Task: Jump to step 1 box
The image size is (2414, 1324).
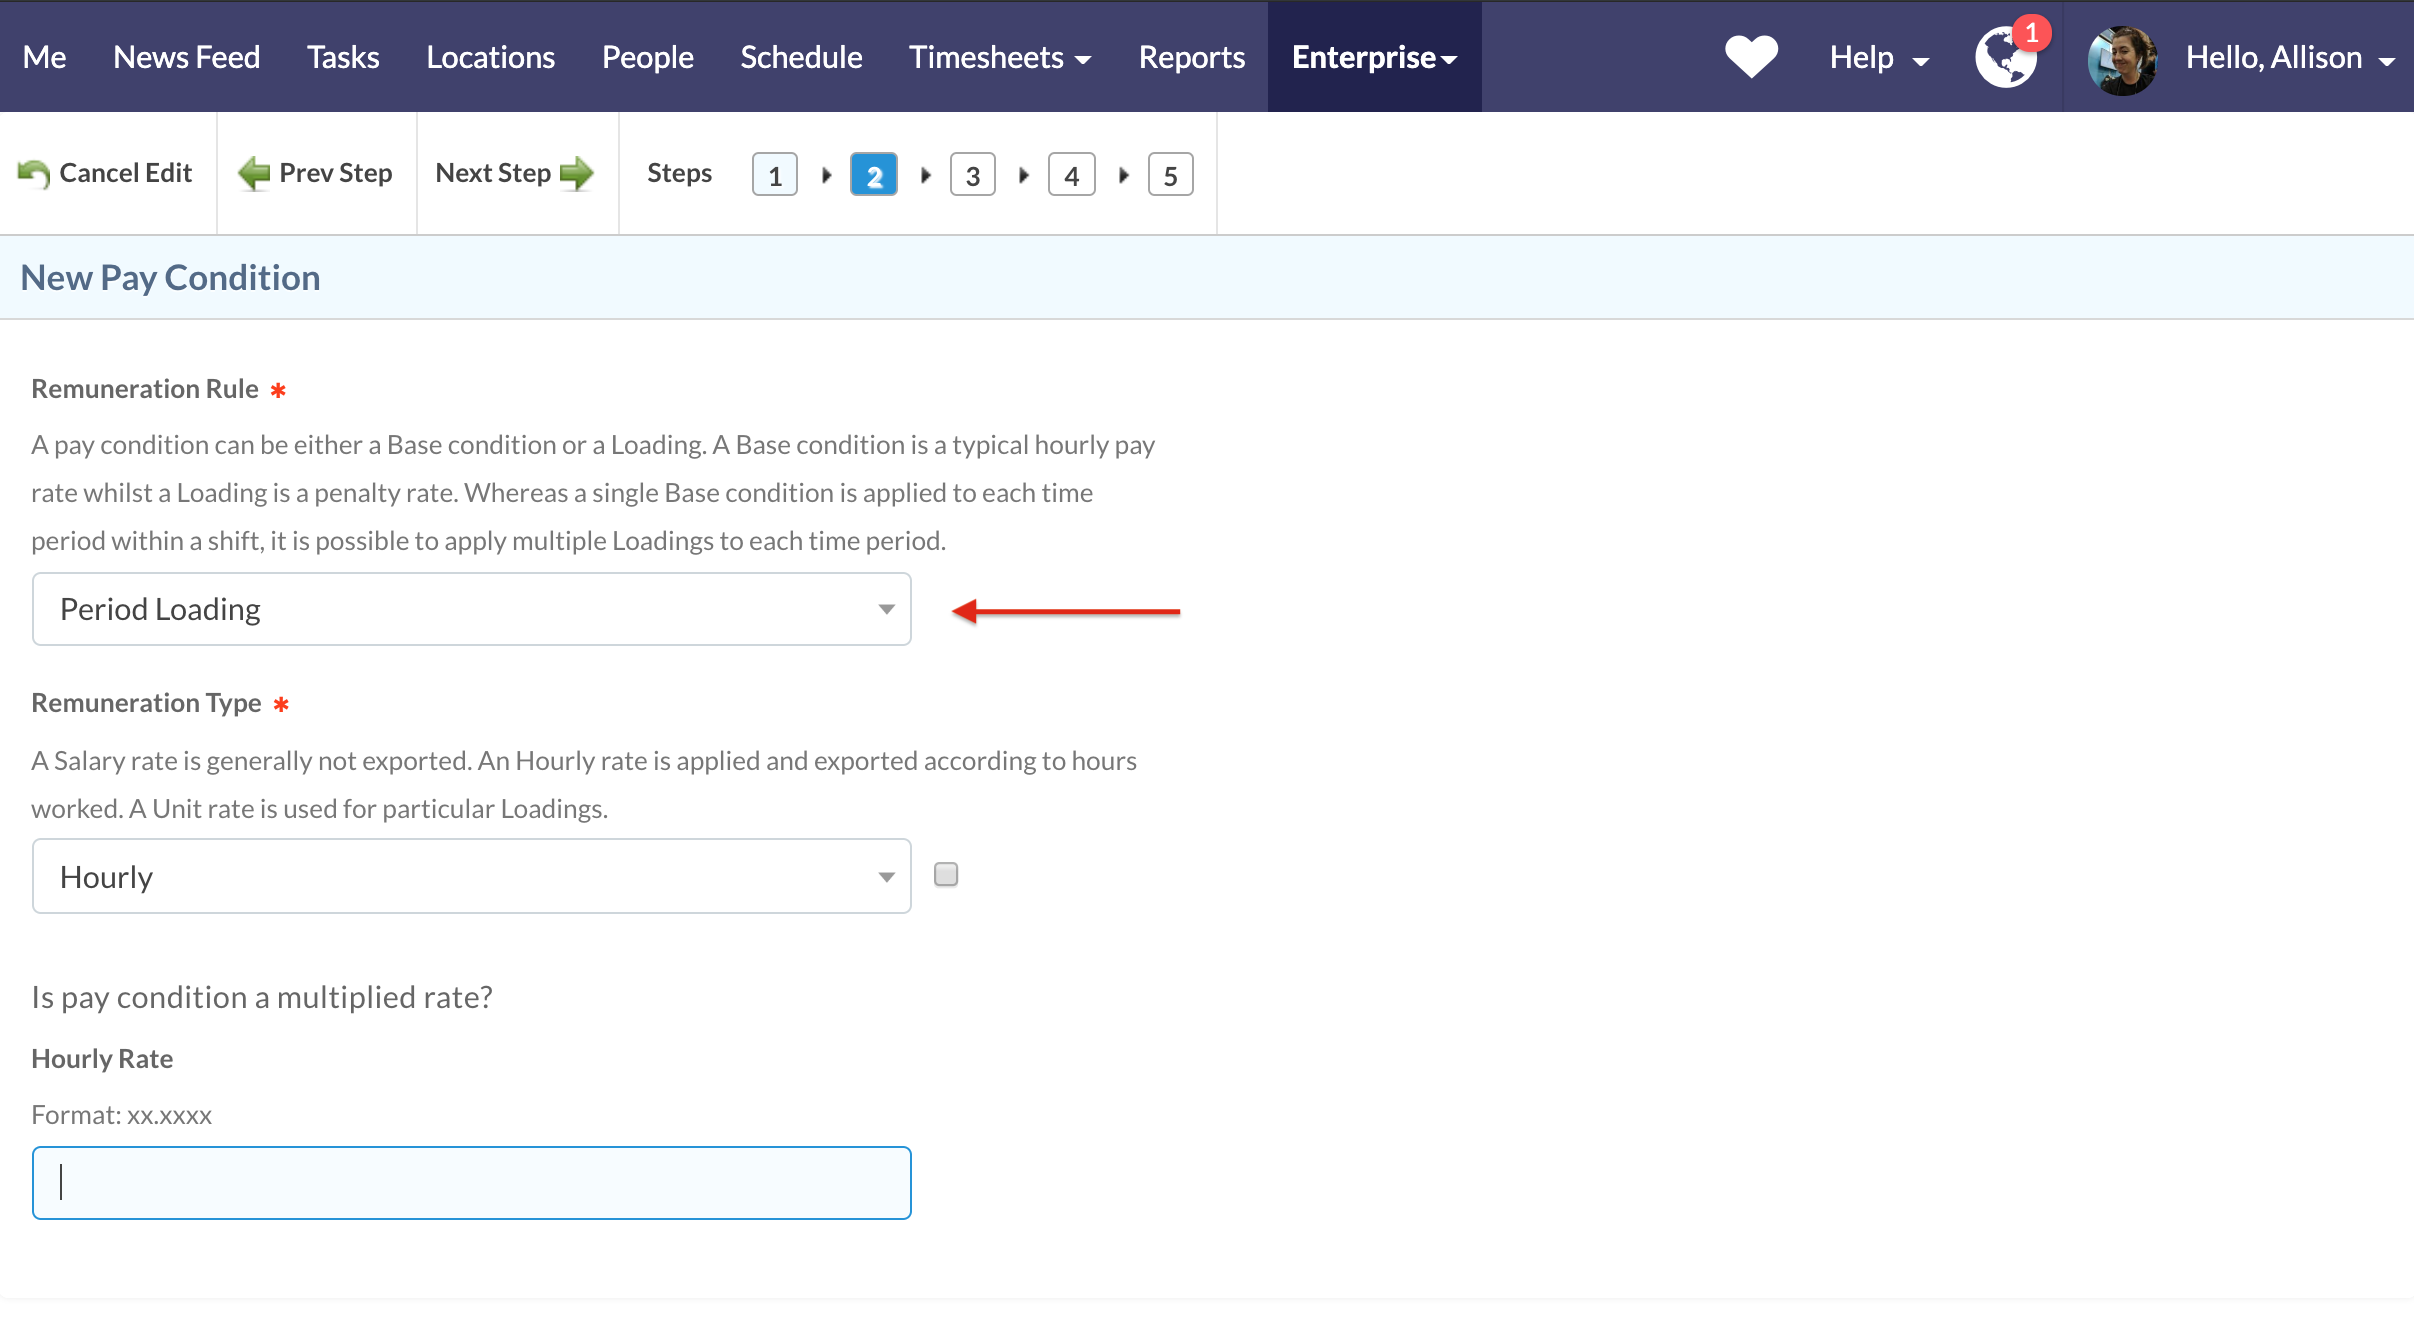Action: [x=774, y=176]
